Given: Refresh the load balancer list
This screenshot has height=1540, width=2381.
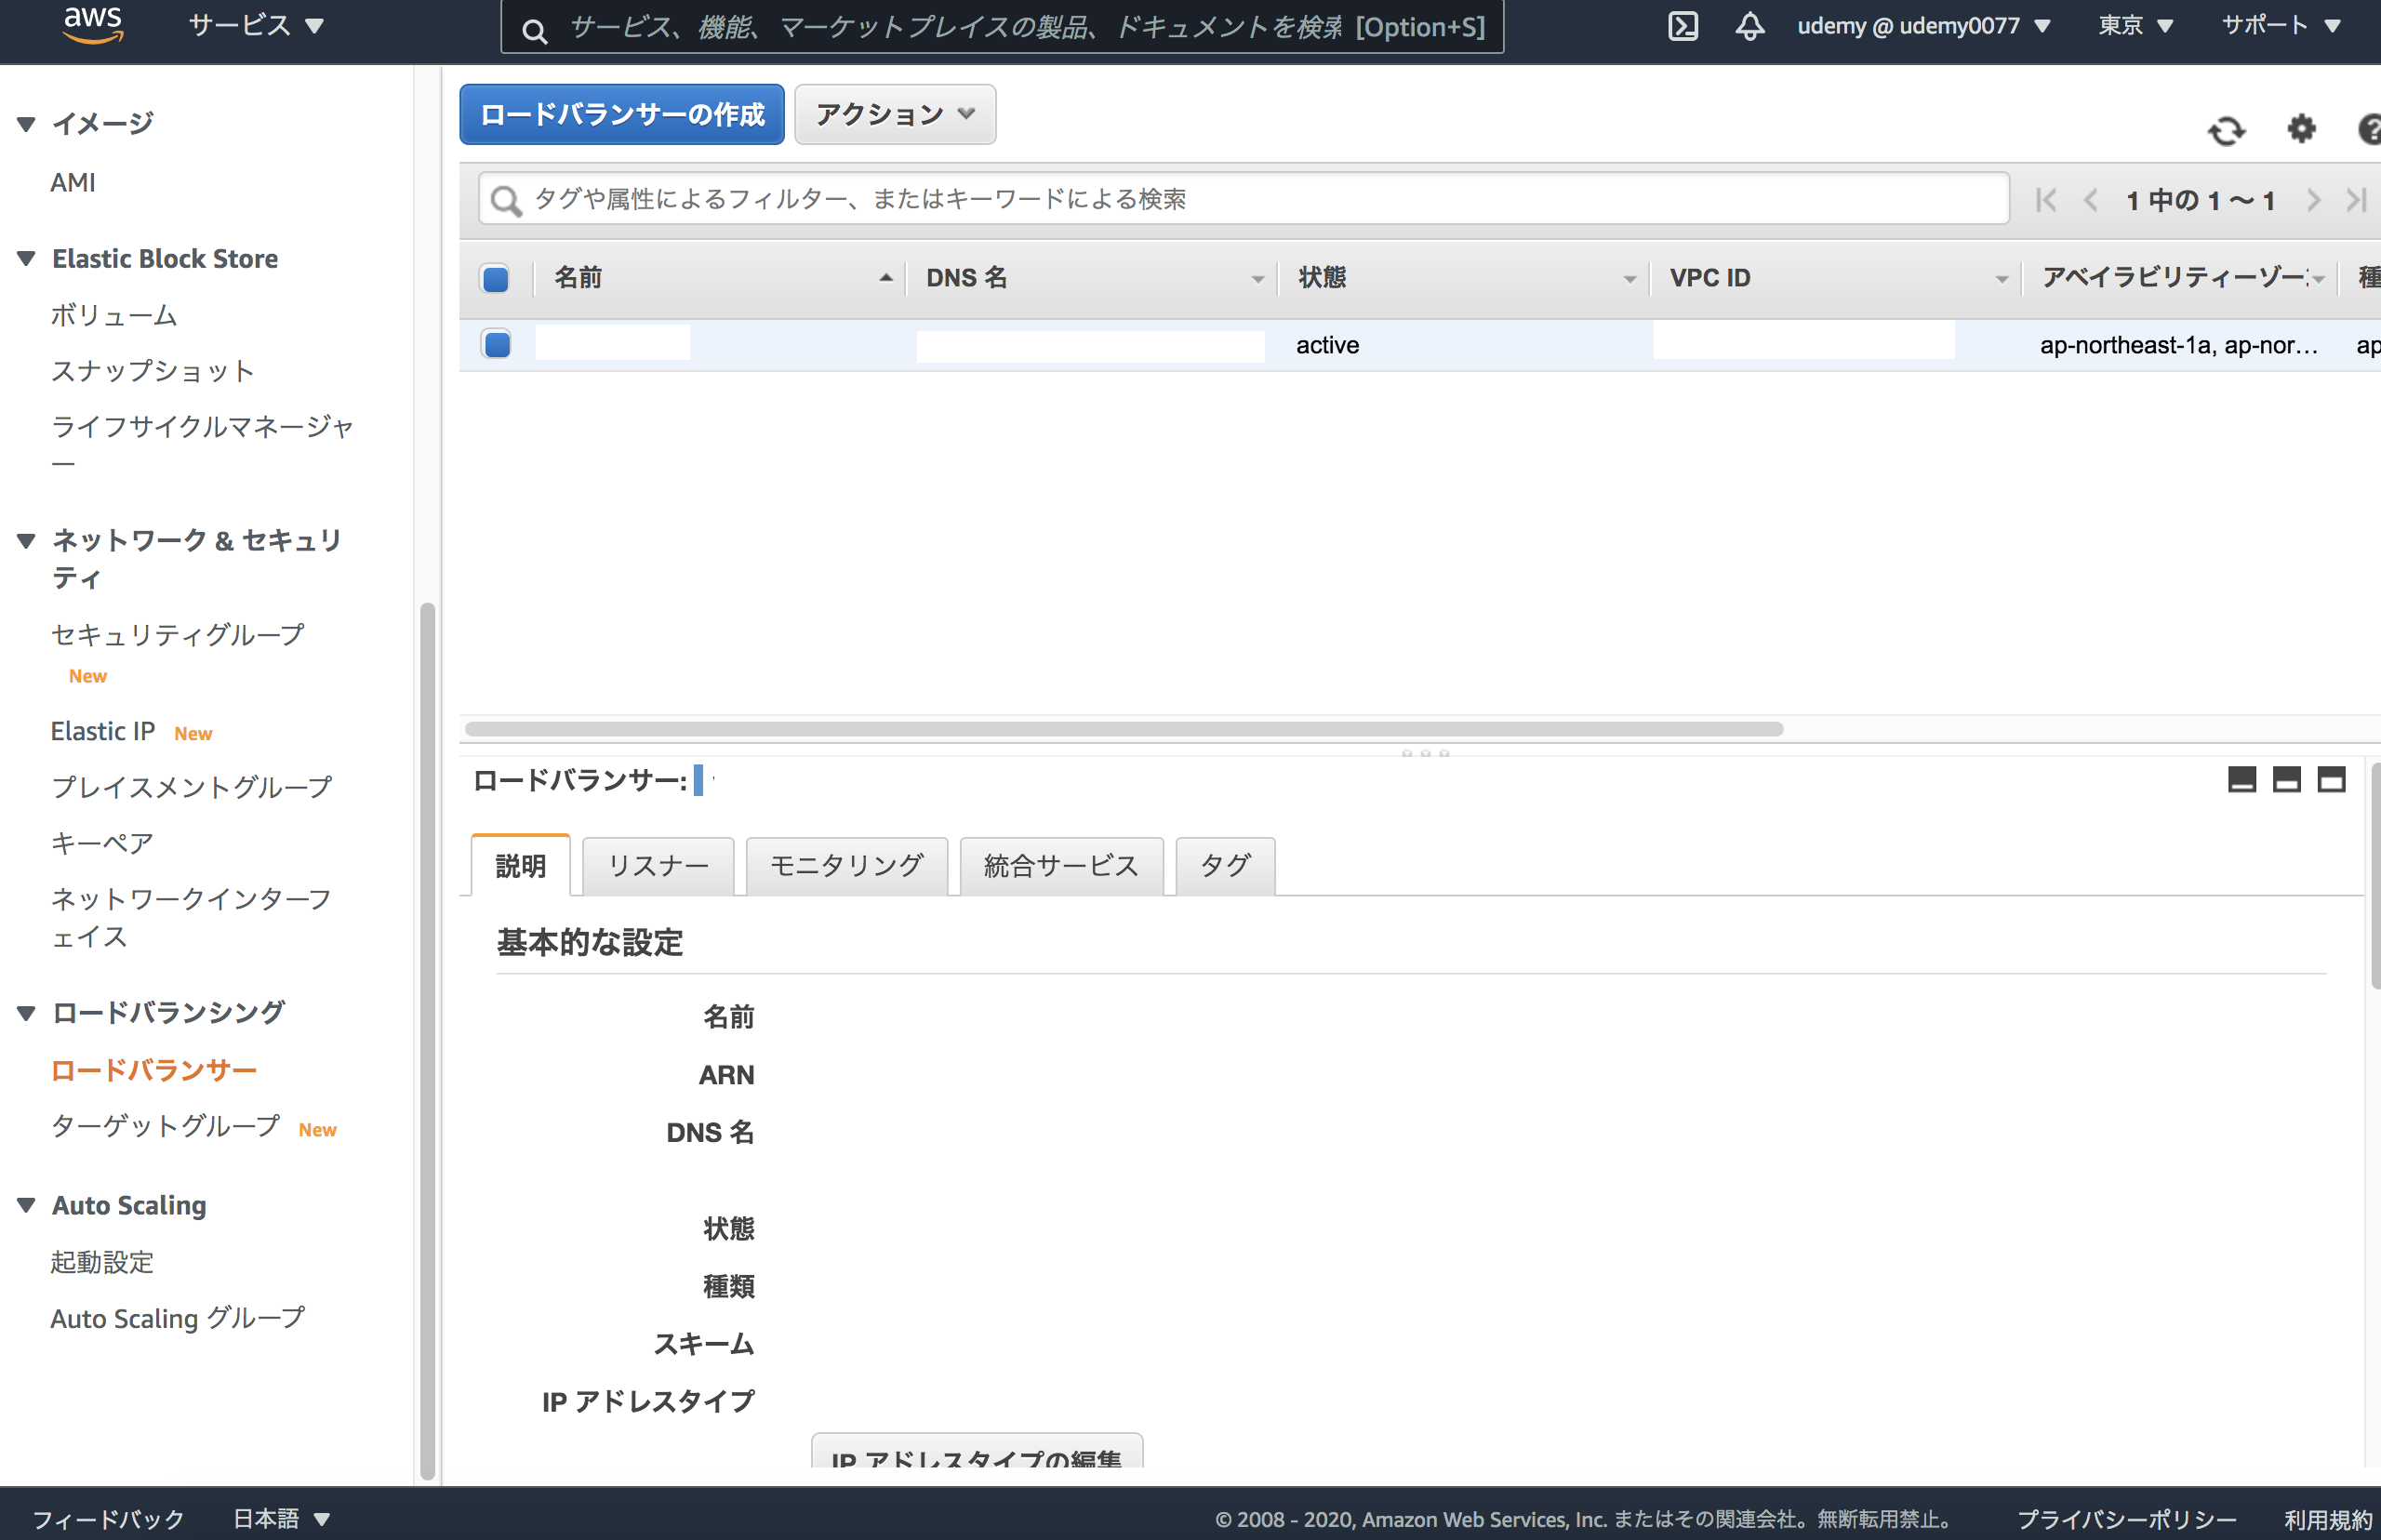Looking at the screenshot, I should (x=2228, y=130).
